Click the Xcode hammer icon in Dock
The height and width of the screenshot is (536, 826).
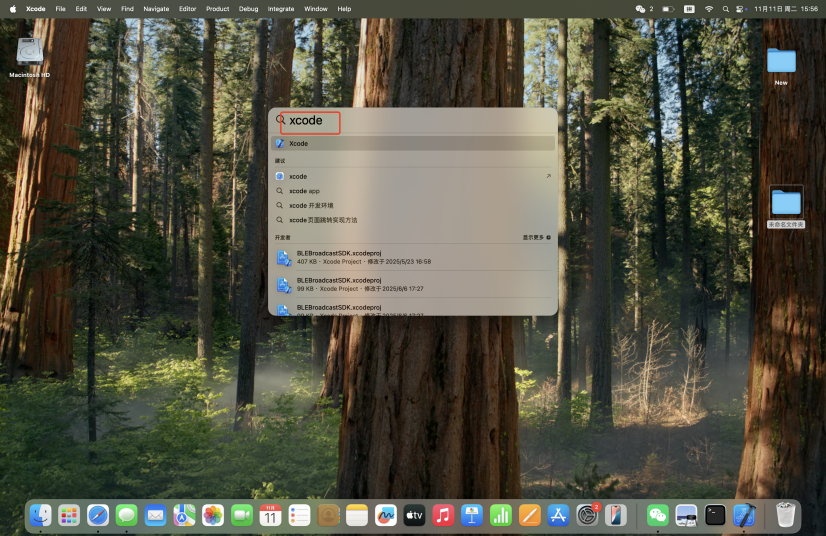click(x=744, y=515)
